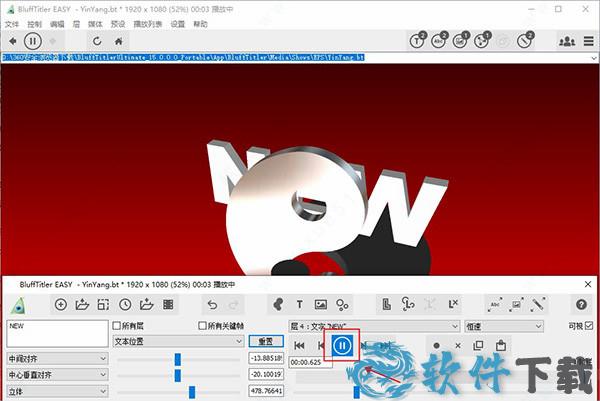The width and height of the screenshot is (600, 401).
Task: Open the 恒速 speed dropdown
Action: coord(503,326)
